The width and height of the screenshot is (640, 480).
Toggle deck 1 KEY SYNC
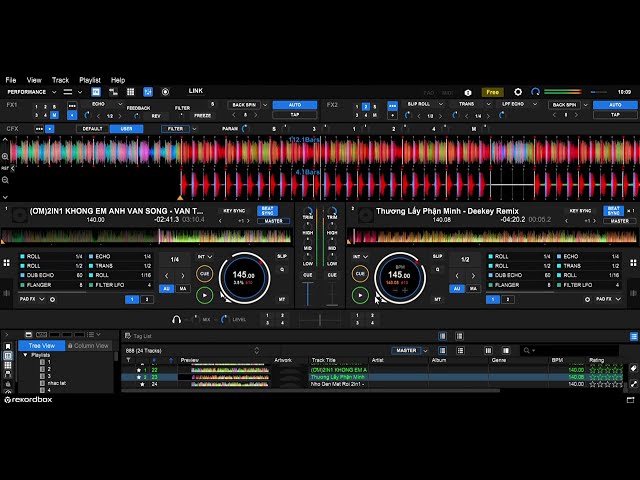pos(234,211)
